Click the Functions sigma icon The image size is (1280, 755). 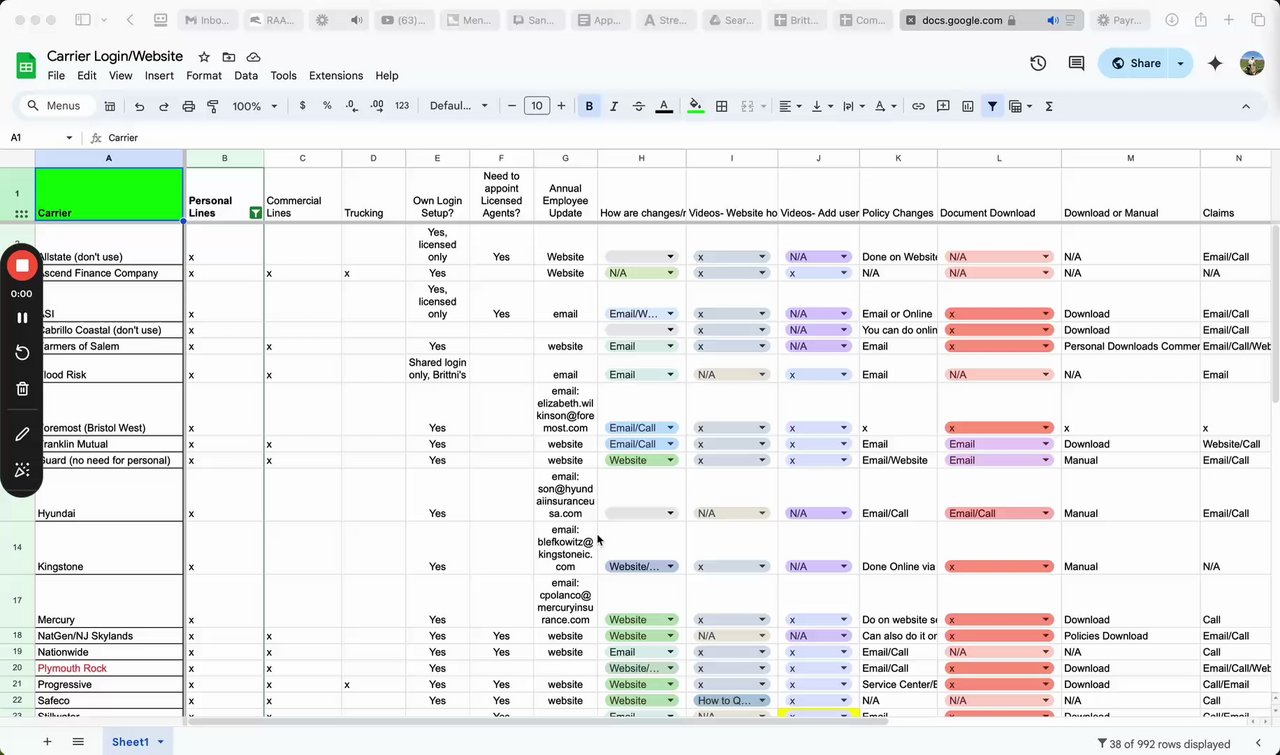pyautogui.click(x=1049, y=106)
